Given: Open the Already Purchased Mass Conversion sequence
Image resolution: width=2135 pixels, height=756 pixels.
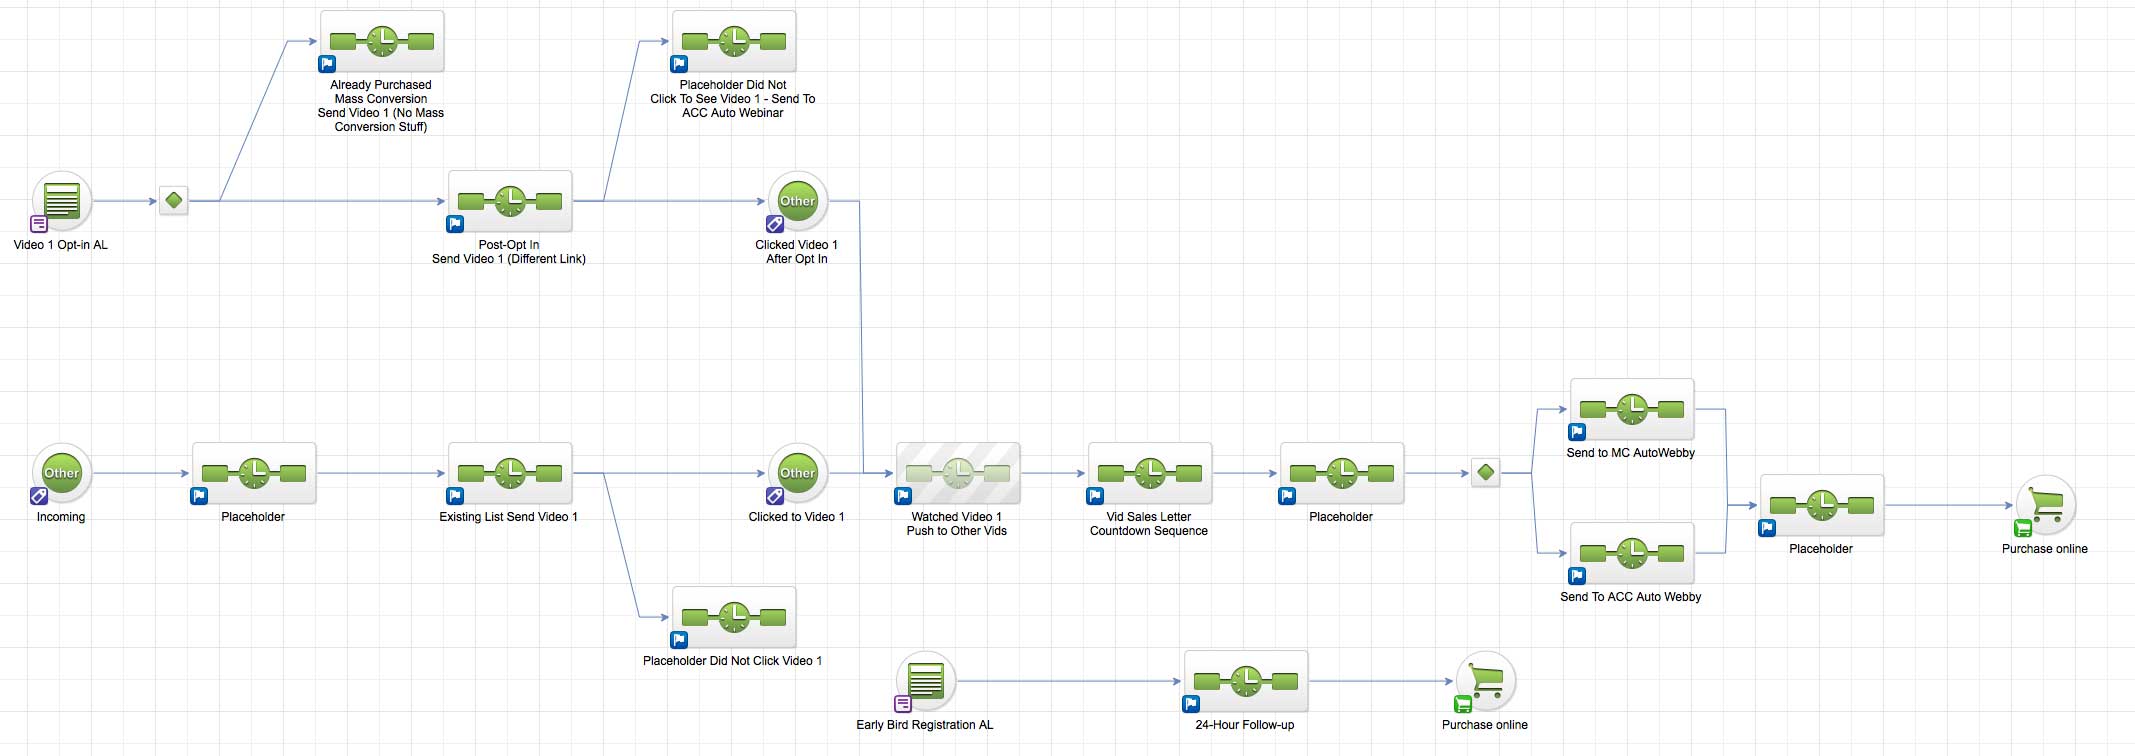Looking at the screenshot, I should click(x=382, y=42).
